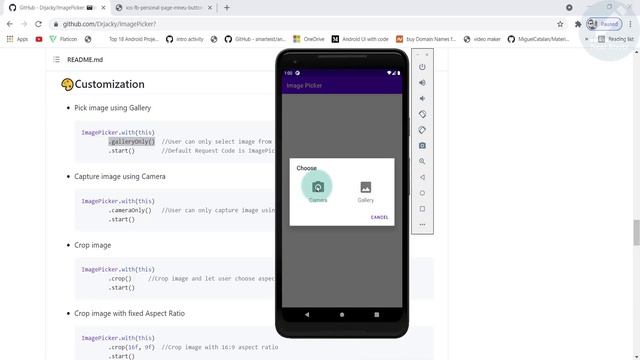This screenshot has width=640, height=360.
Task: Click emulator volume down button
Action: pos(422,98)
